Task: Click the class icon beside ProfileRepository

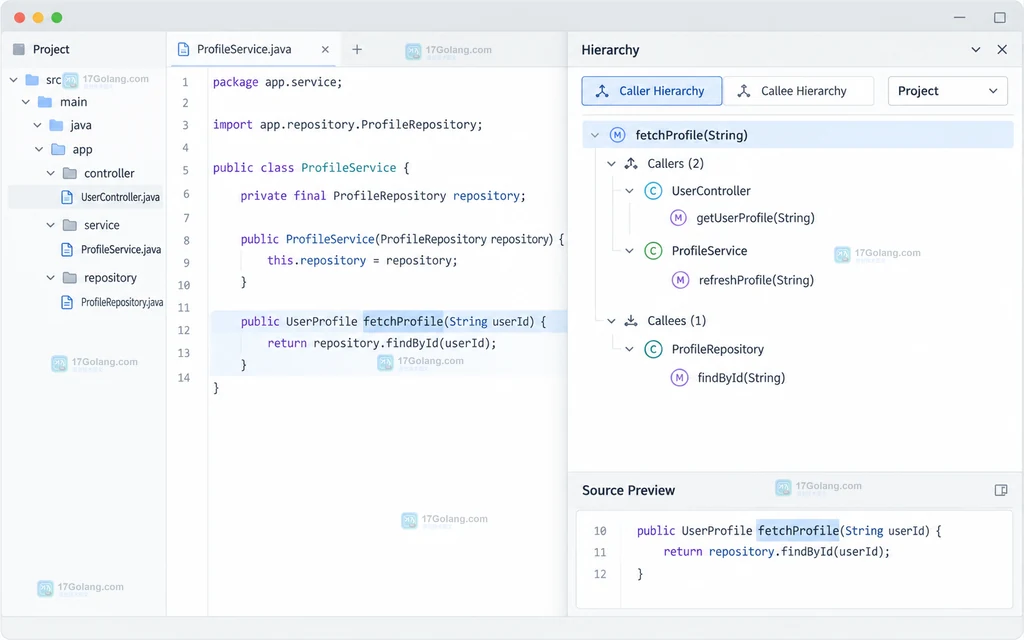Action: tap(652, 349)
